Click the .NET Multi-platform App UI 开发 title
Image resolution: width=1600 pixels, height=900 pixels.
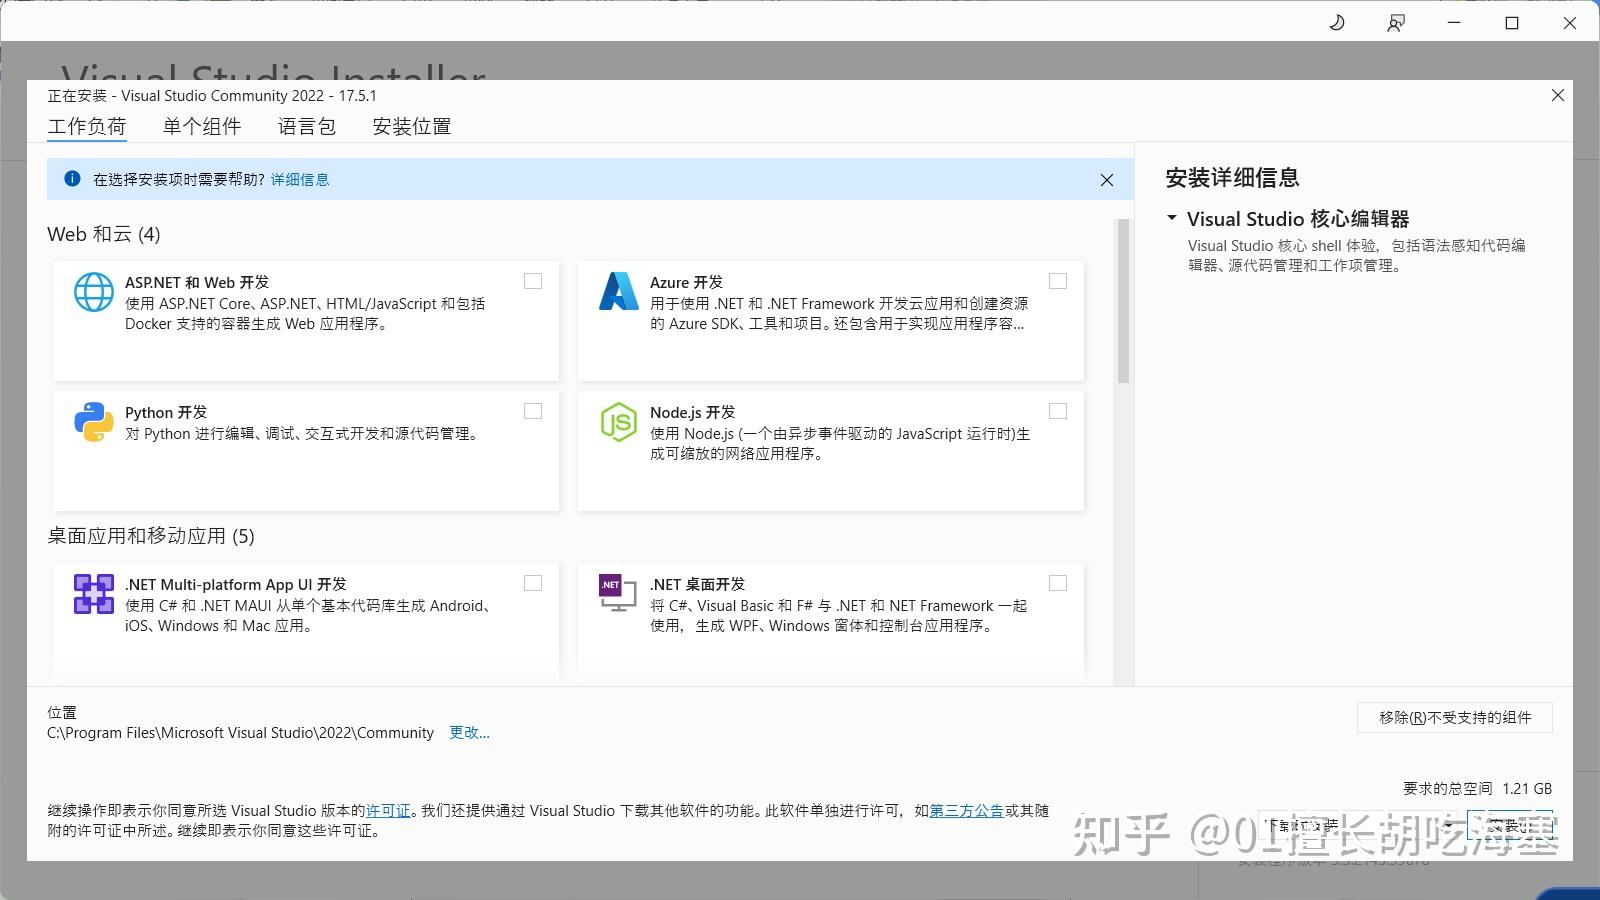(236, 585)
